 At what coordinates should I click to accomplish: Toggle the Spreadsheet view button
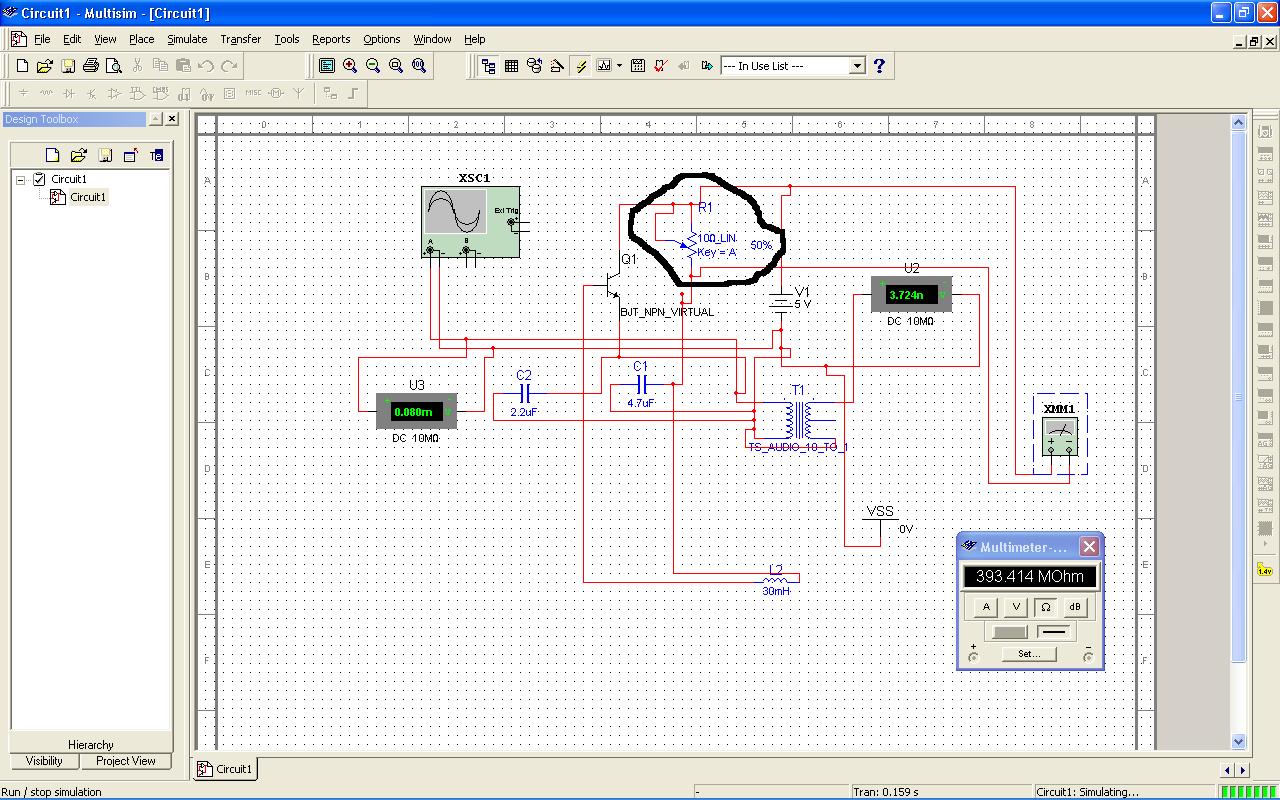511,66
